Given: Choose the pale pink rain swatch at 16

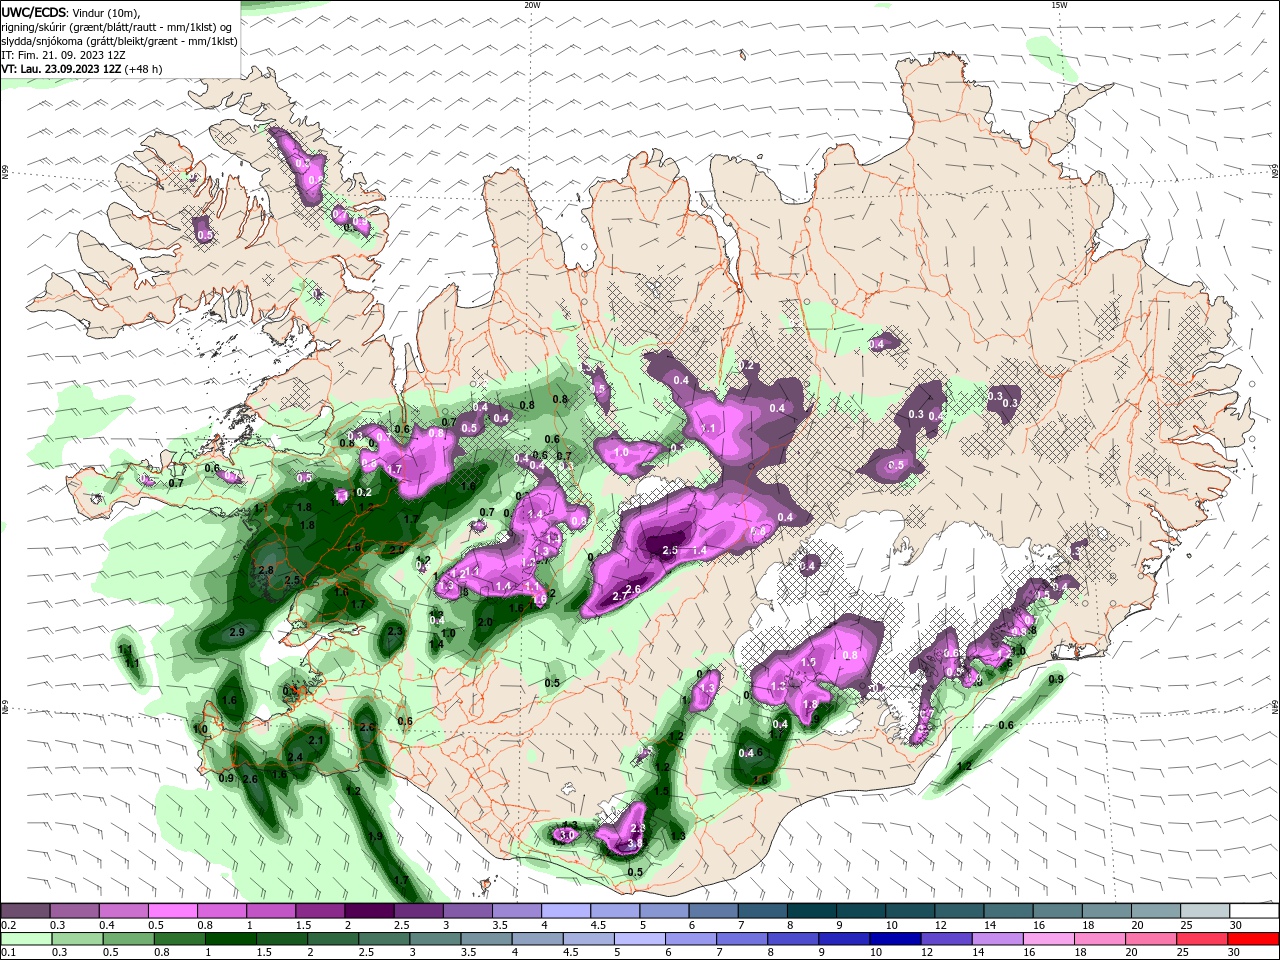Looking at the screenshot, I should pyautogui.click(x=1049, y=939).
